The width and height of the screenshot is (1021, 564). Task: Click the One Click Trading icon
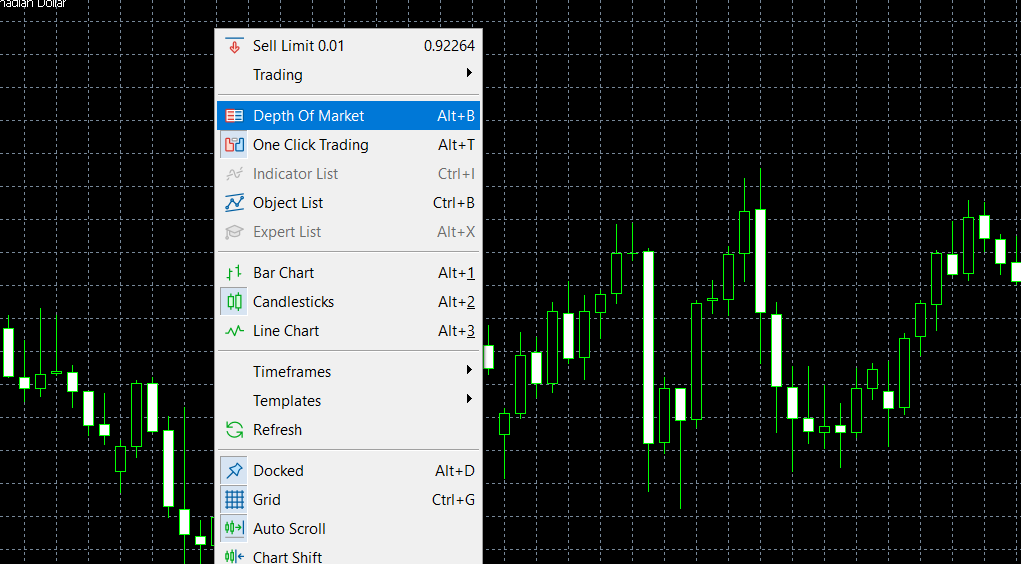click(x=234, y=145)
